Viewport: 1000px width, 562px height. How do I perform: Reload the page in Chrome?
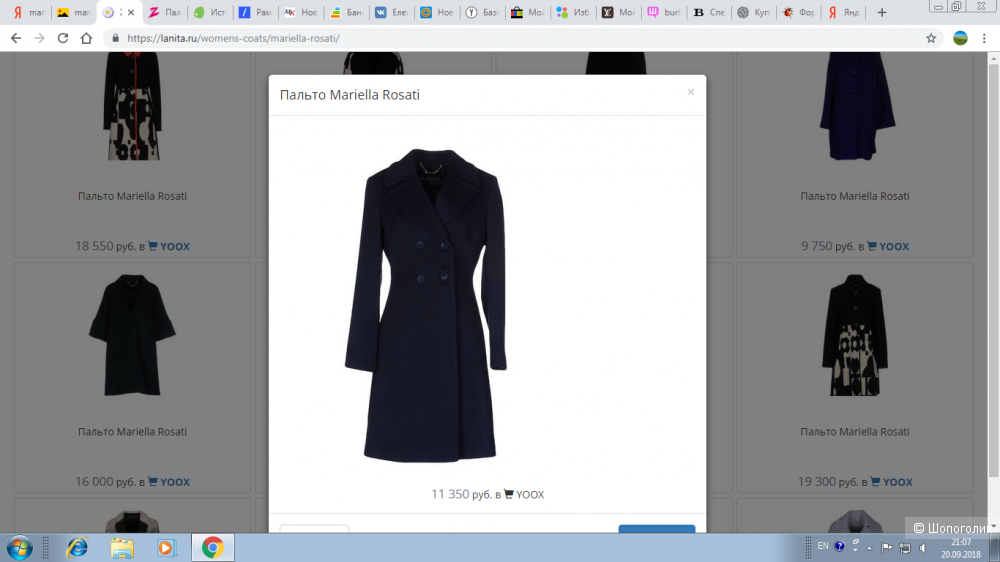tap(63, 38)
